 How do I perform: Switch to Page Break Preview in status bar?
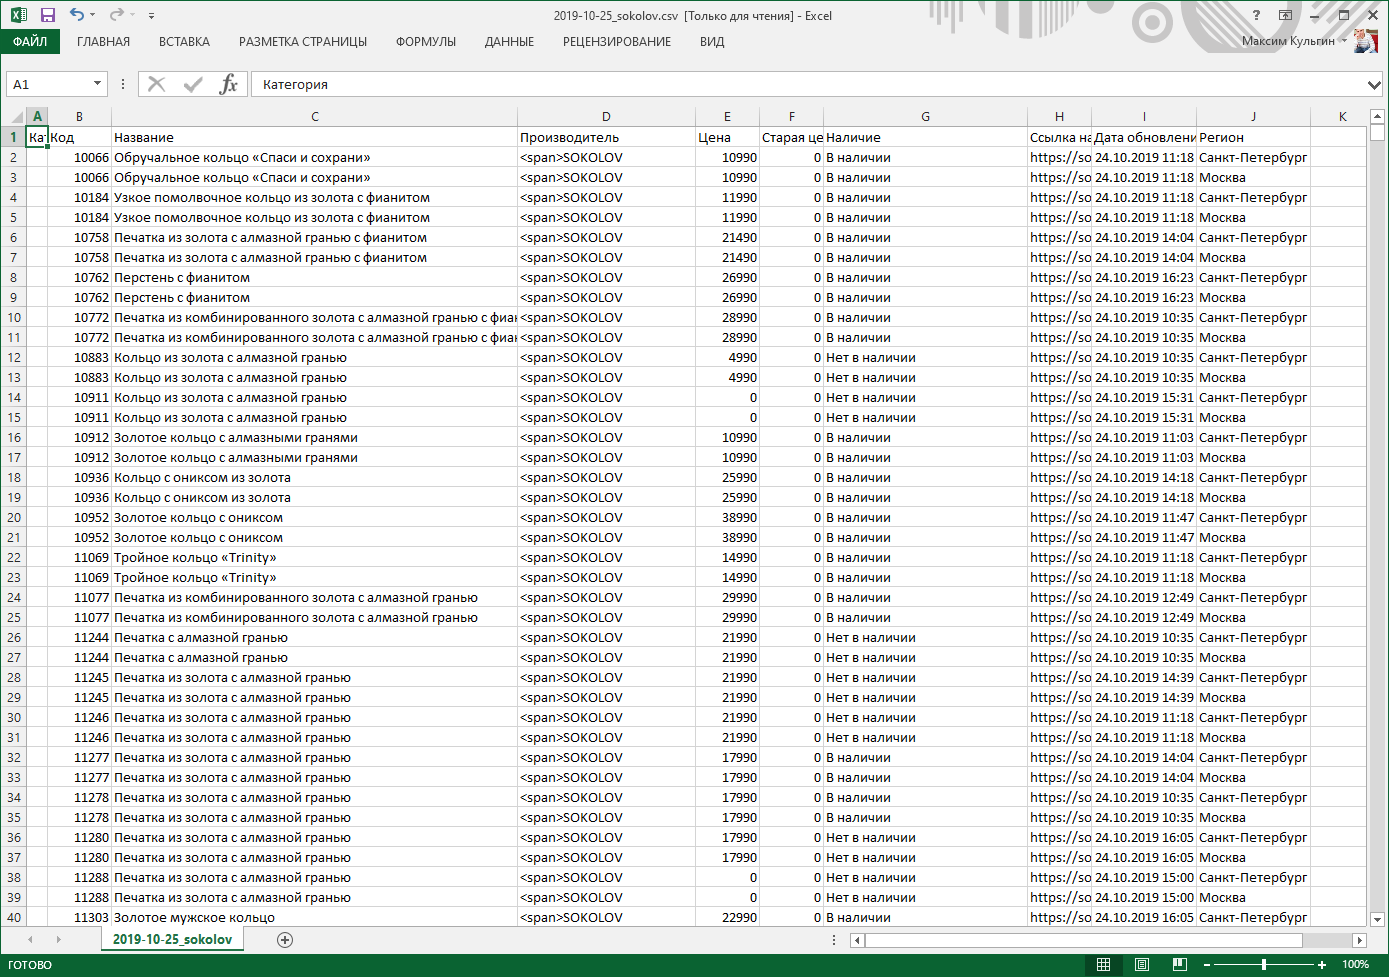[1179, 964]
